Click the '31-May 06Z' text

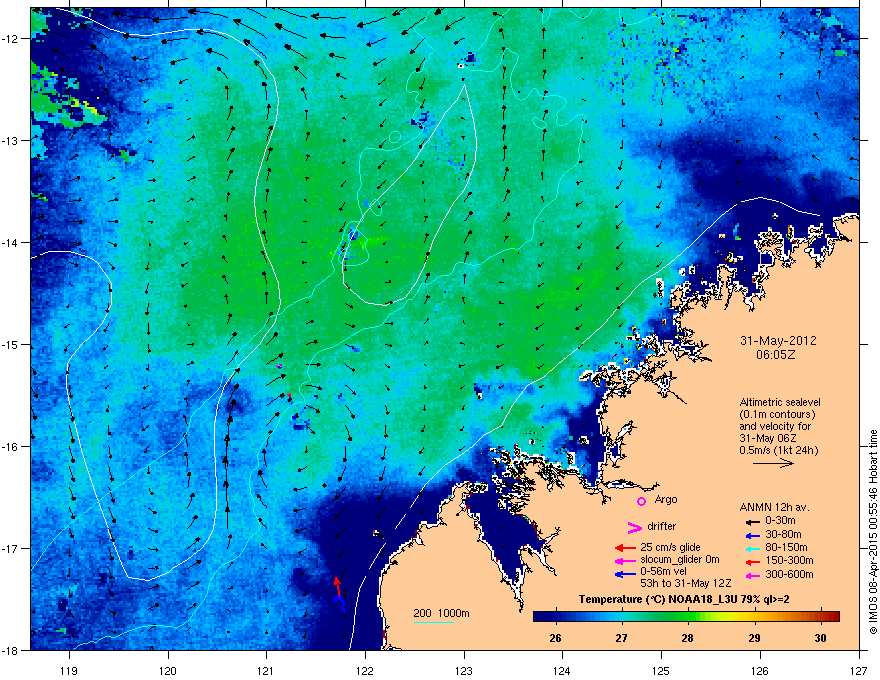pos(768,438)
